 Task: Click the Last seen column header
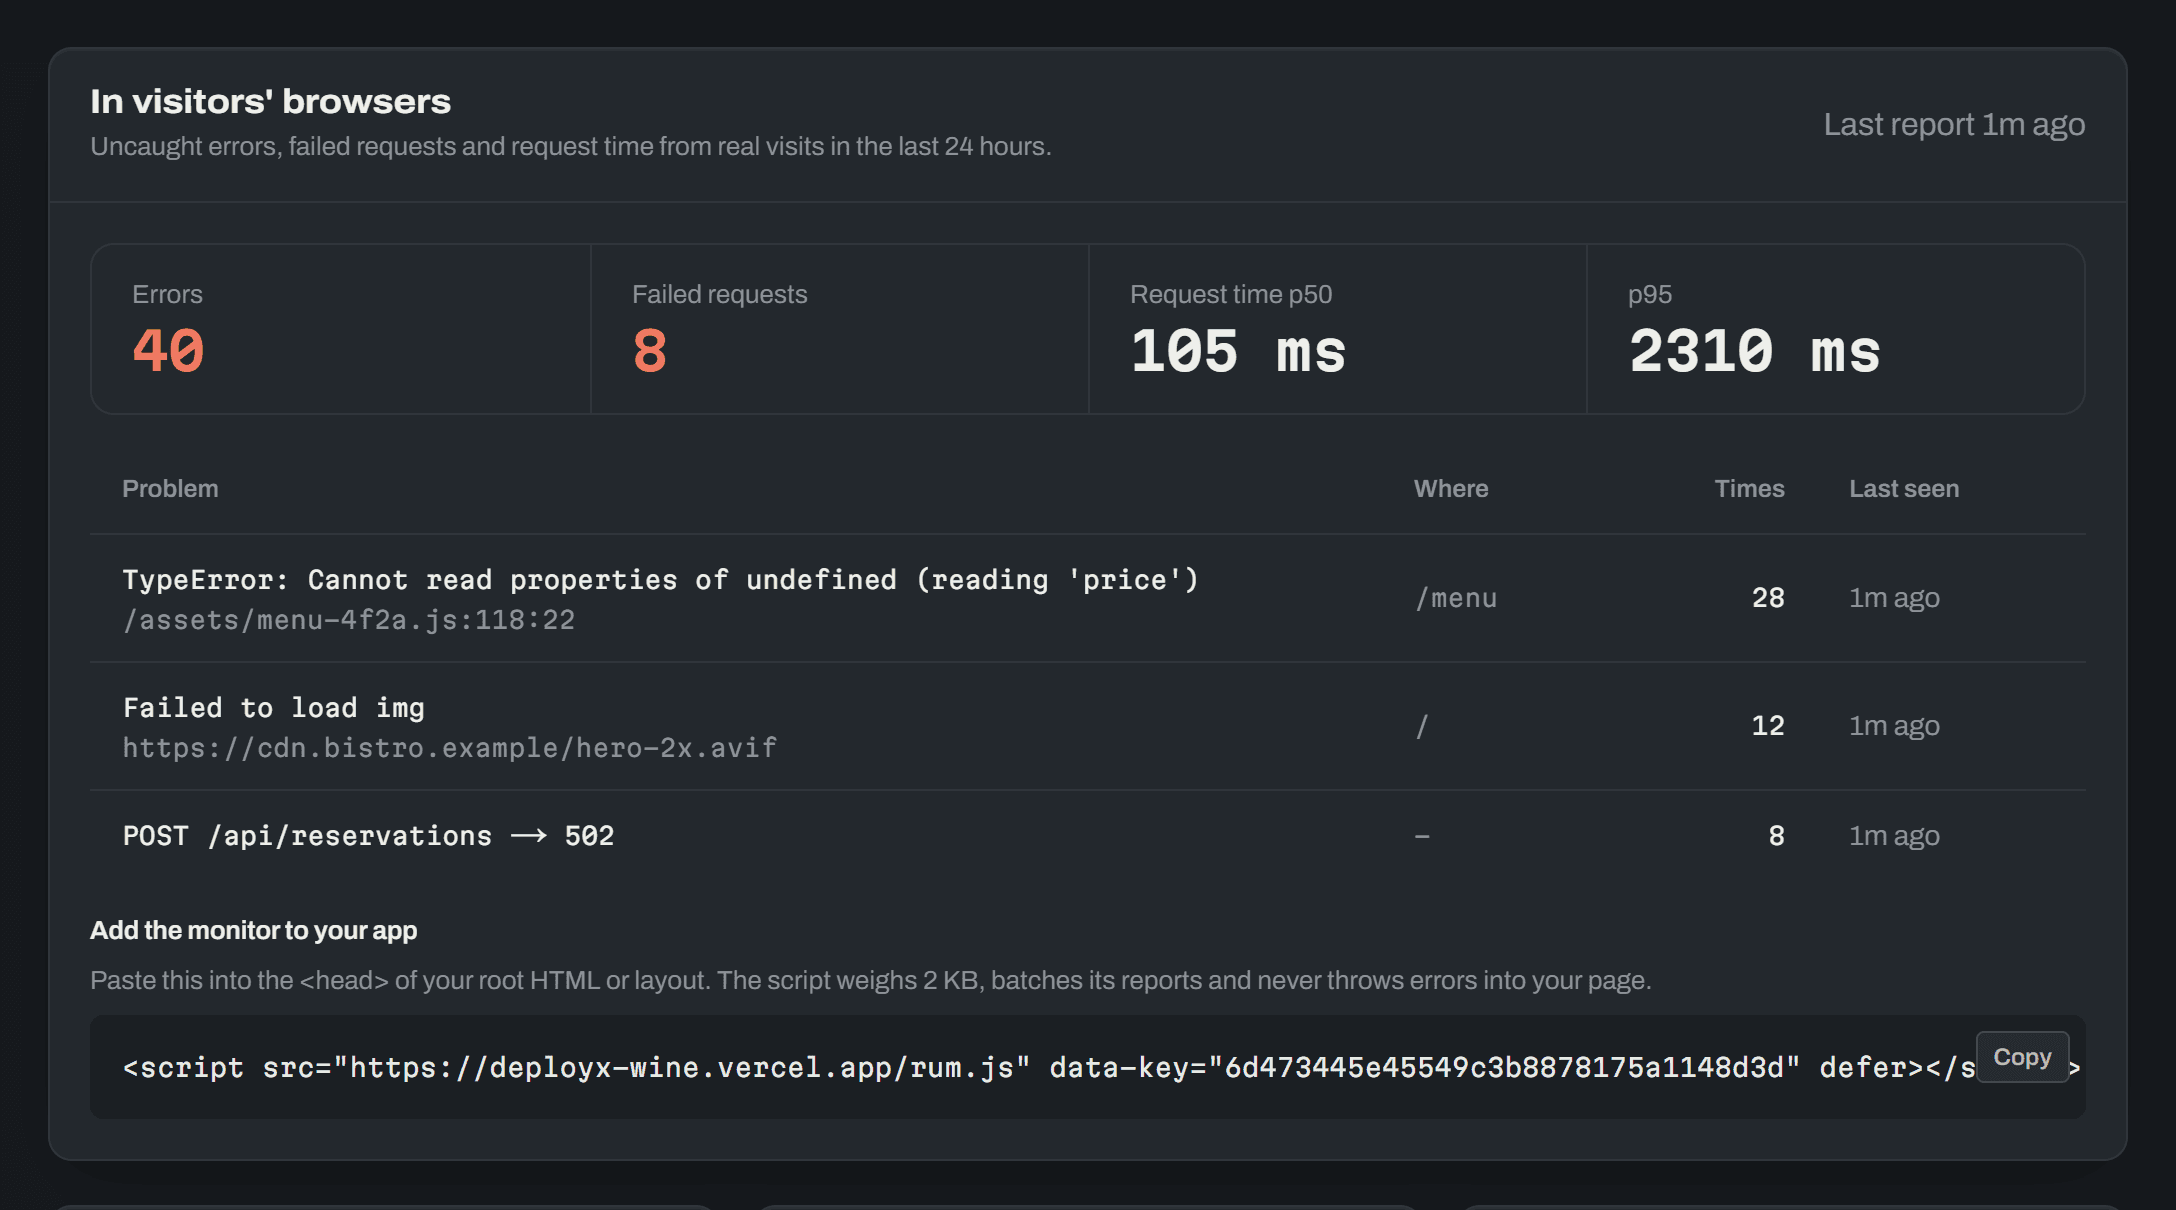pyautogui.click(x=1904, y=489)
